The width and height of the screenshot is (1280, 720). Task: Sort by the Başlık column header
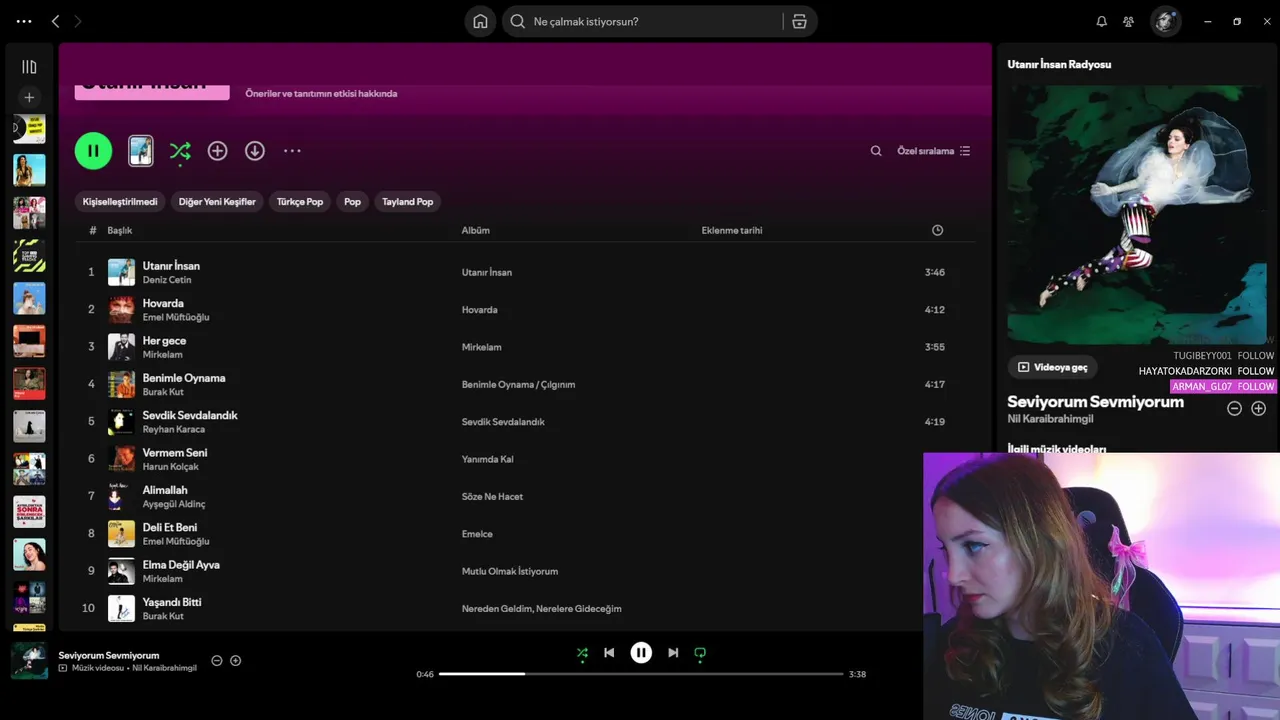click(x=120, y=231)
